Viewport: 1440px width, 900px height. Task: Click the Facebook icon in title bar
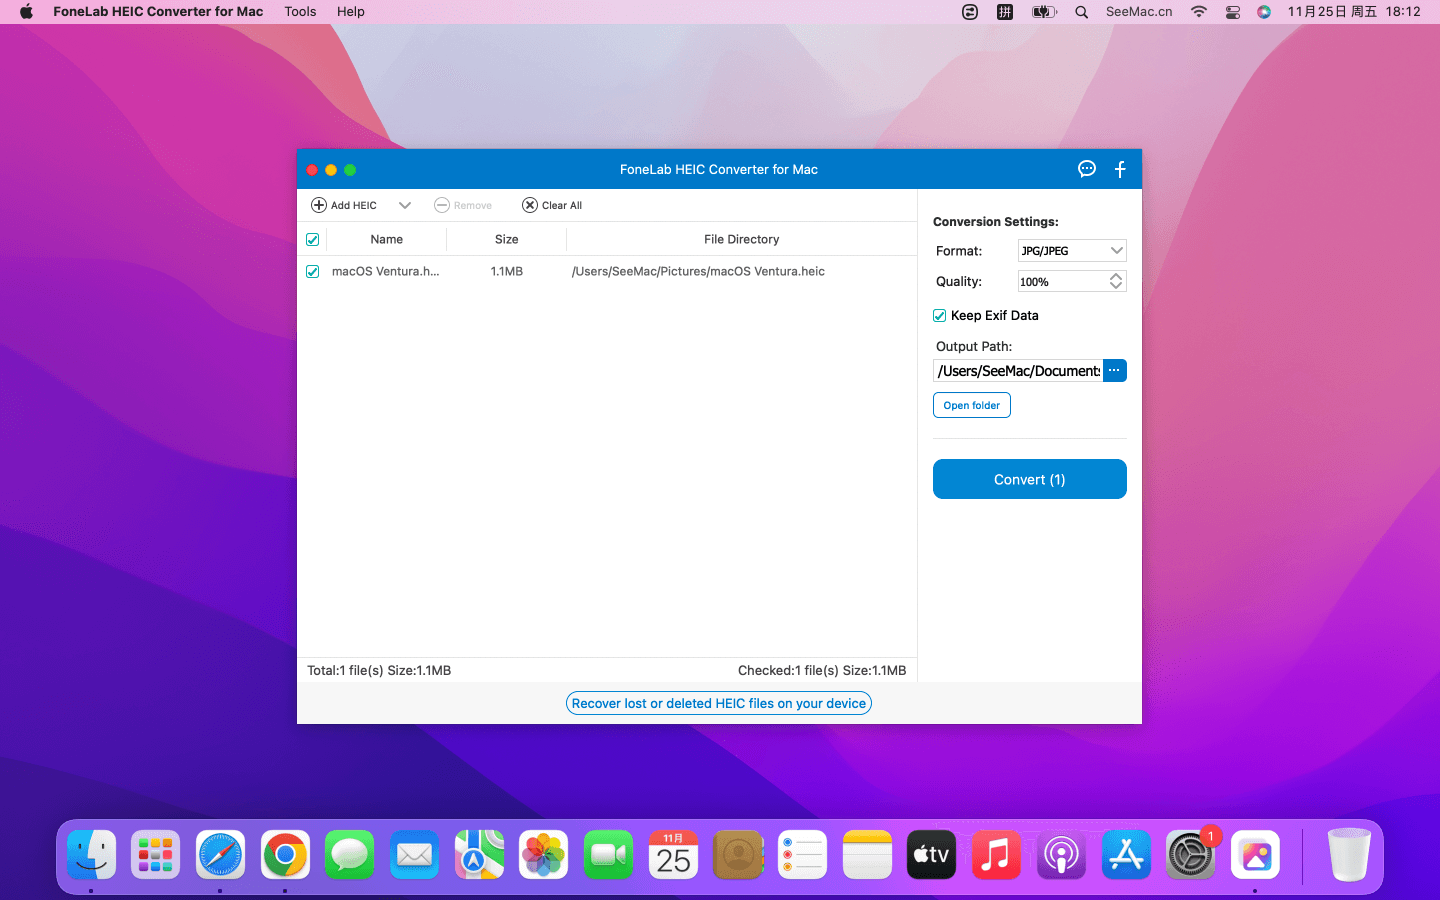[1120, 169]
